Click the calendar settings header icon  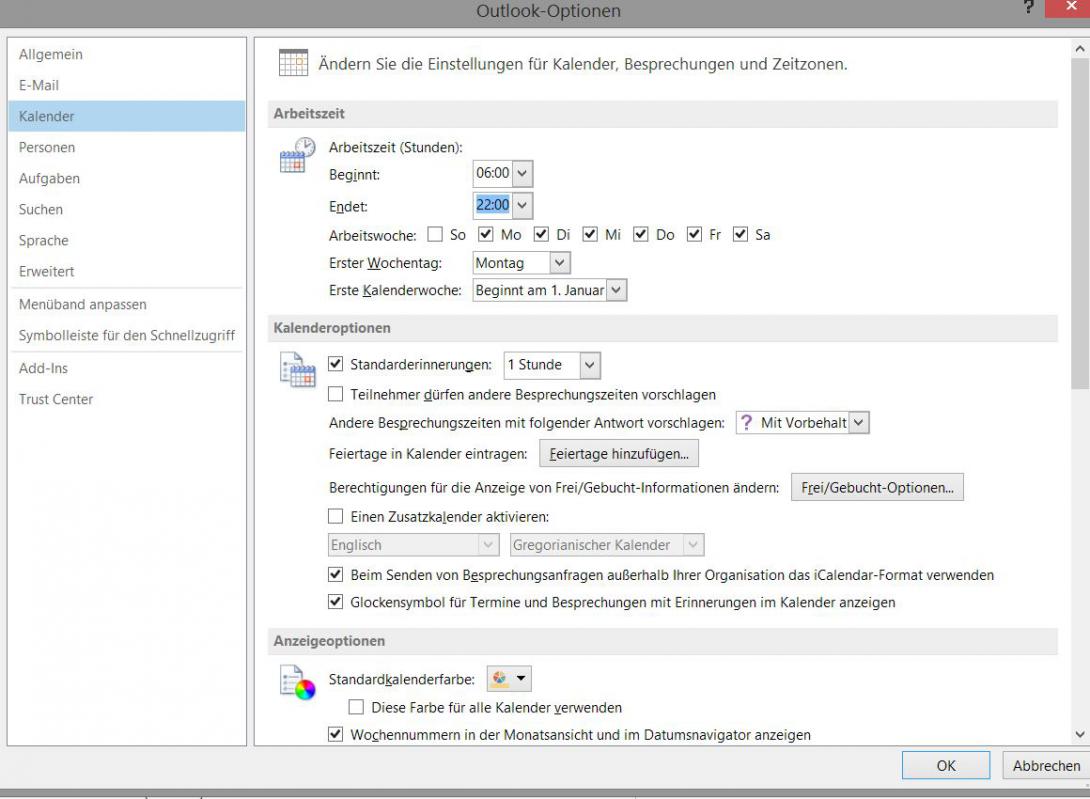pos(293,63)
